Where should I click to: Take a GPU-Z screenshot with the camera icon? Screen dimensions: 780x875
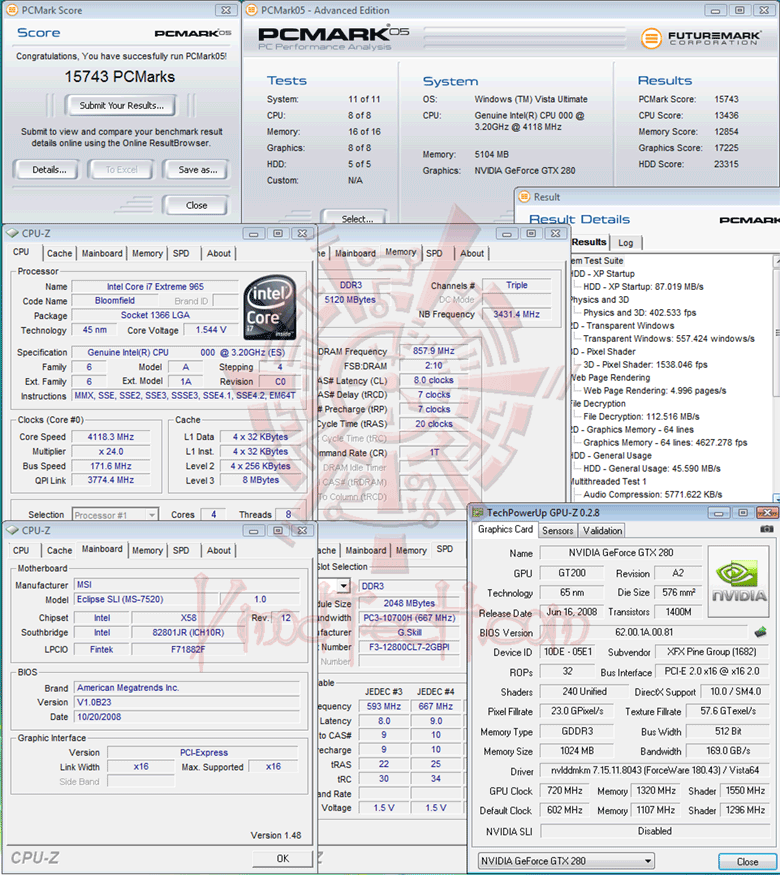point(767,529)
